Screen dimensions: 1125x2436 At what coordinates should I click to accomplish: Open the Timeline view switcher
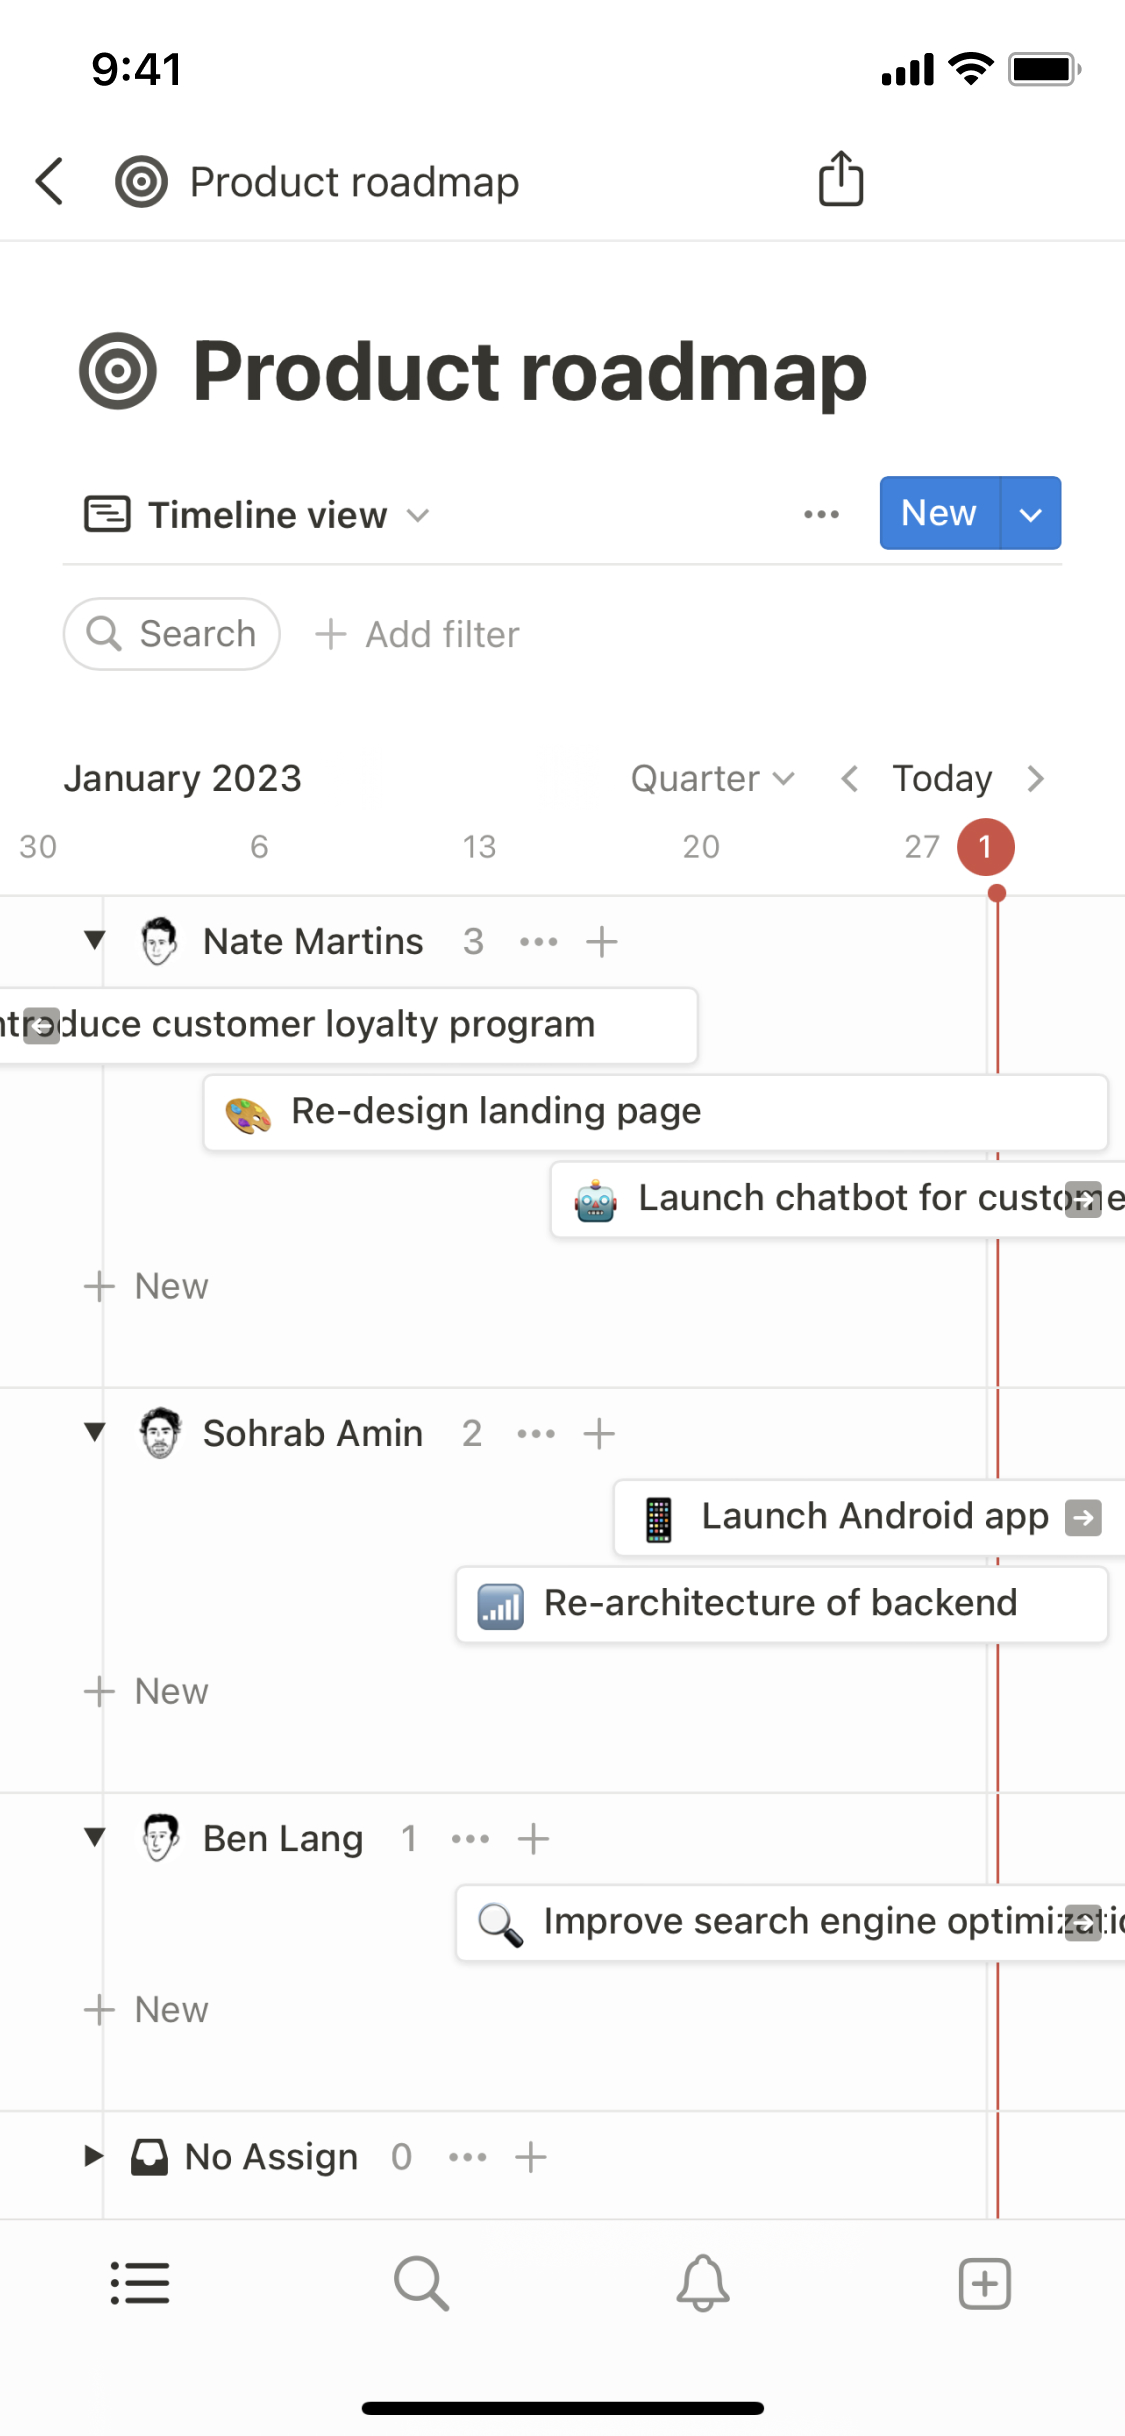click(257, 515)
